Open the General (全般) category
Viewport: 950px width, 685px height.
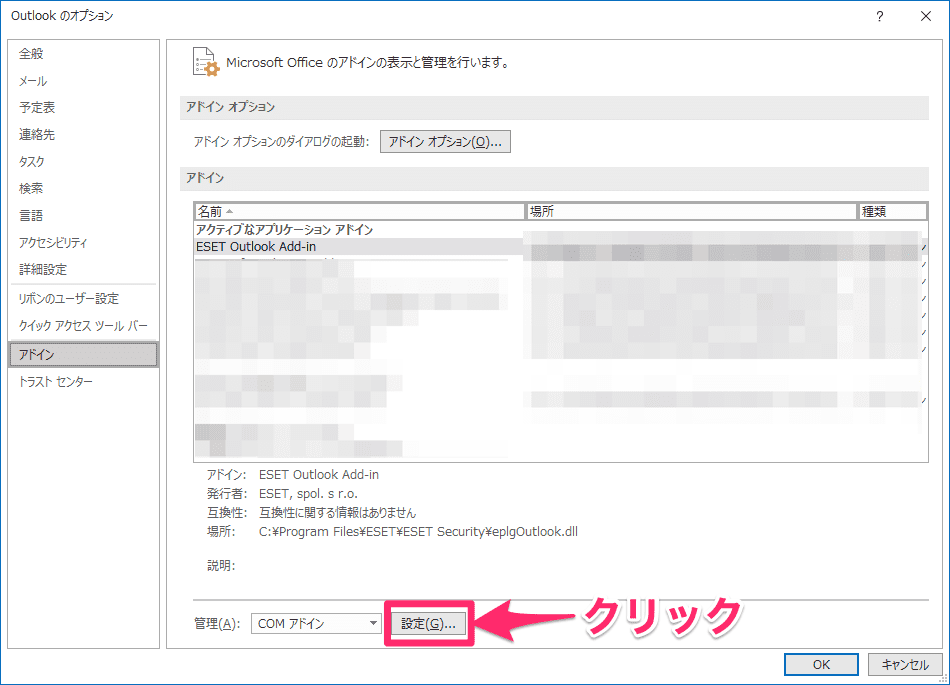(x=32, y=54)
